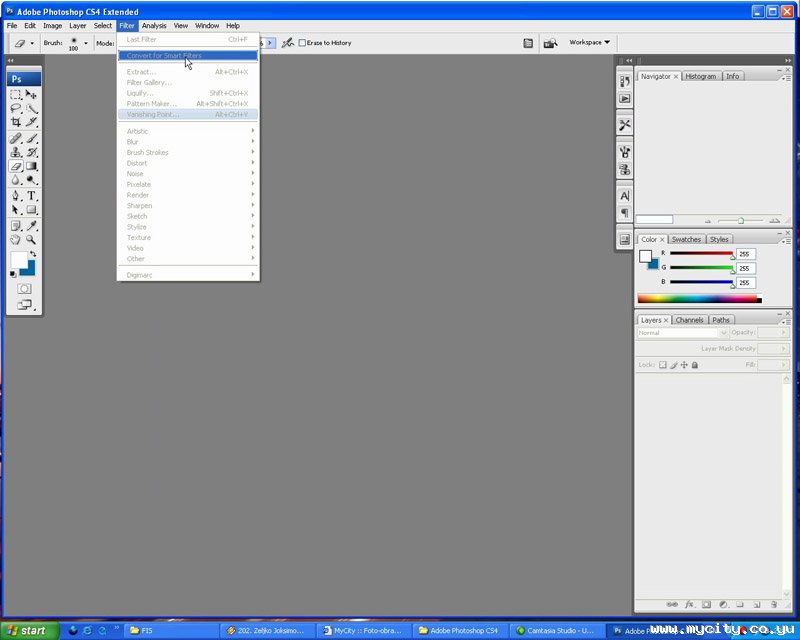Toggle lock all padlock in Layers
The width and height of the screenshot is (800, 640).
[695, 365]
